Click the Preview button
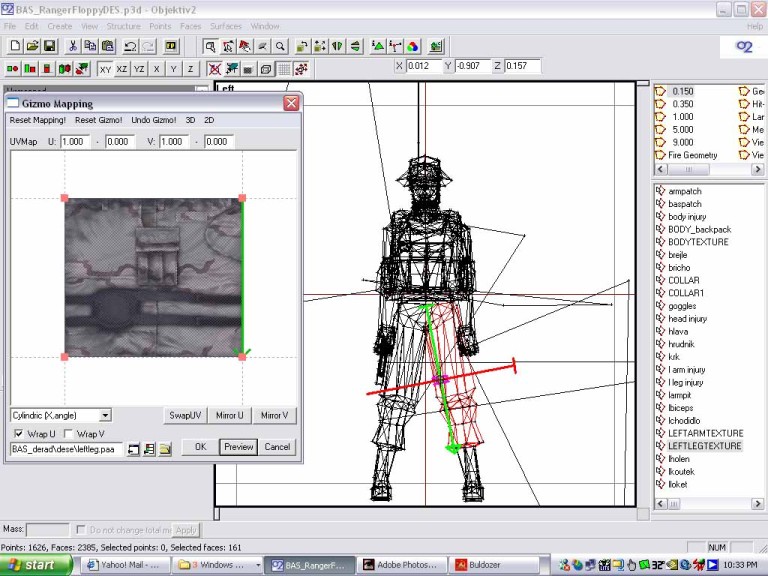This screenshot has height=576, width=768. pos(238,447)
